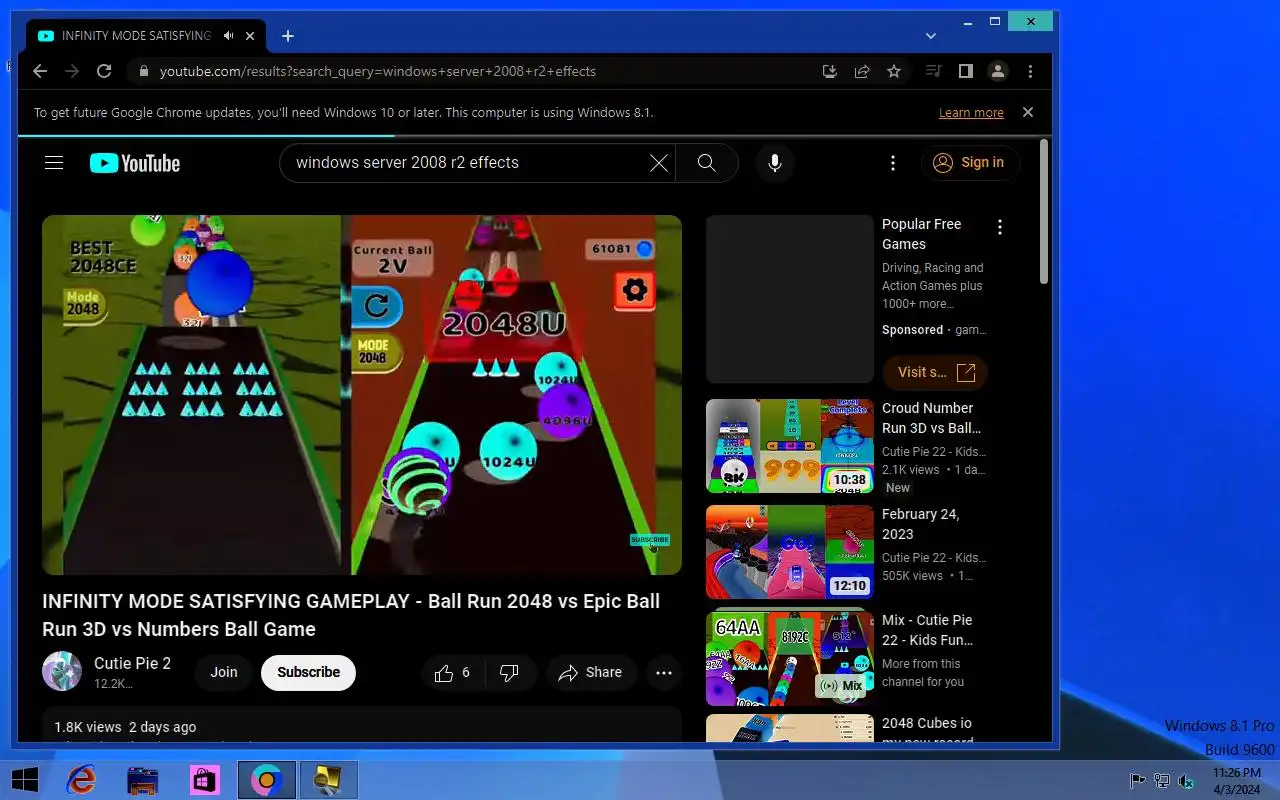Open Action Center flag in system tray
Screen dimensions: 1280x800
tap(1137, 781)
